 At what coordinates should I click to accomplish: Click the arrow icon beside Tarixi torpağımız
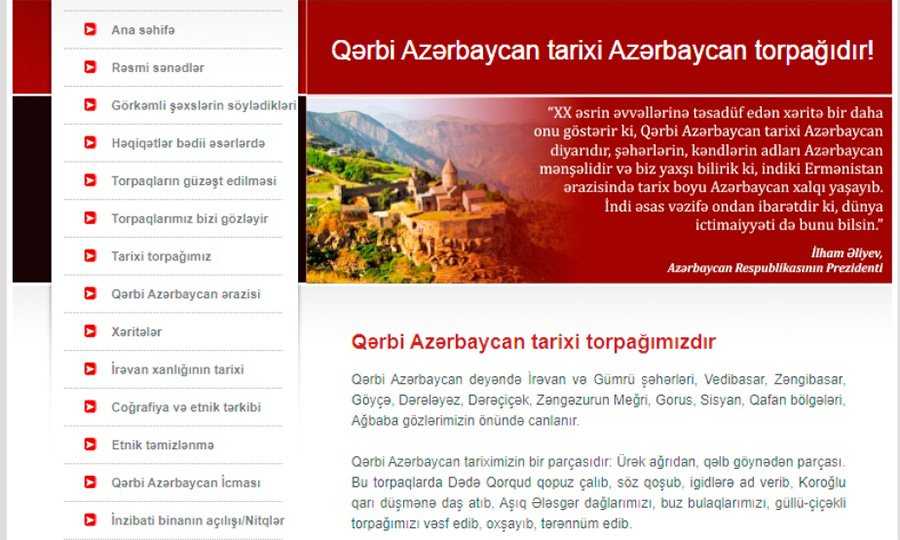coord(90,256)
